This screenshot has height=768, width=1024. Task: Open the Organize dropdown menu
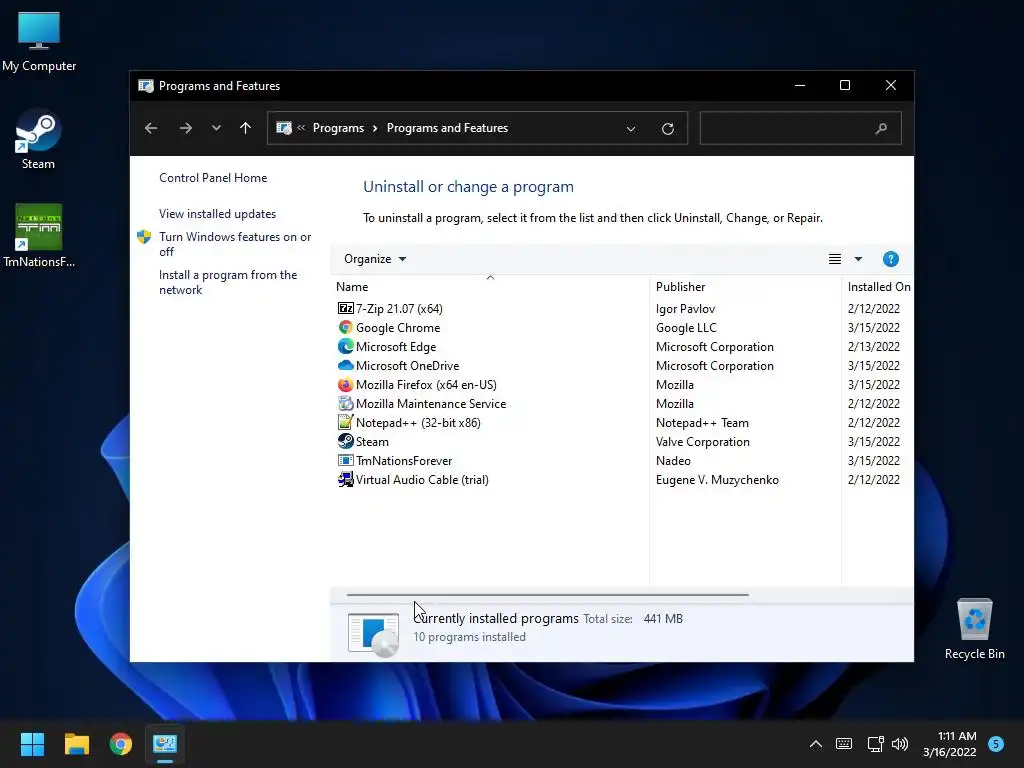pos(375,259)
